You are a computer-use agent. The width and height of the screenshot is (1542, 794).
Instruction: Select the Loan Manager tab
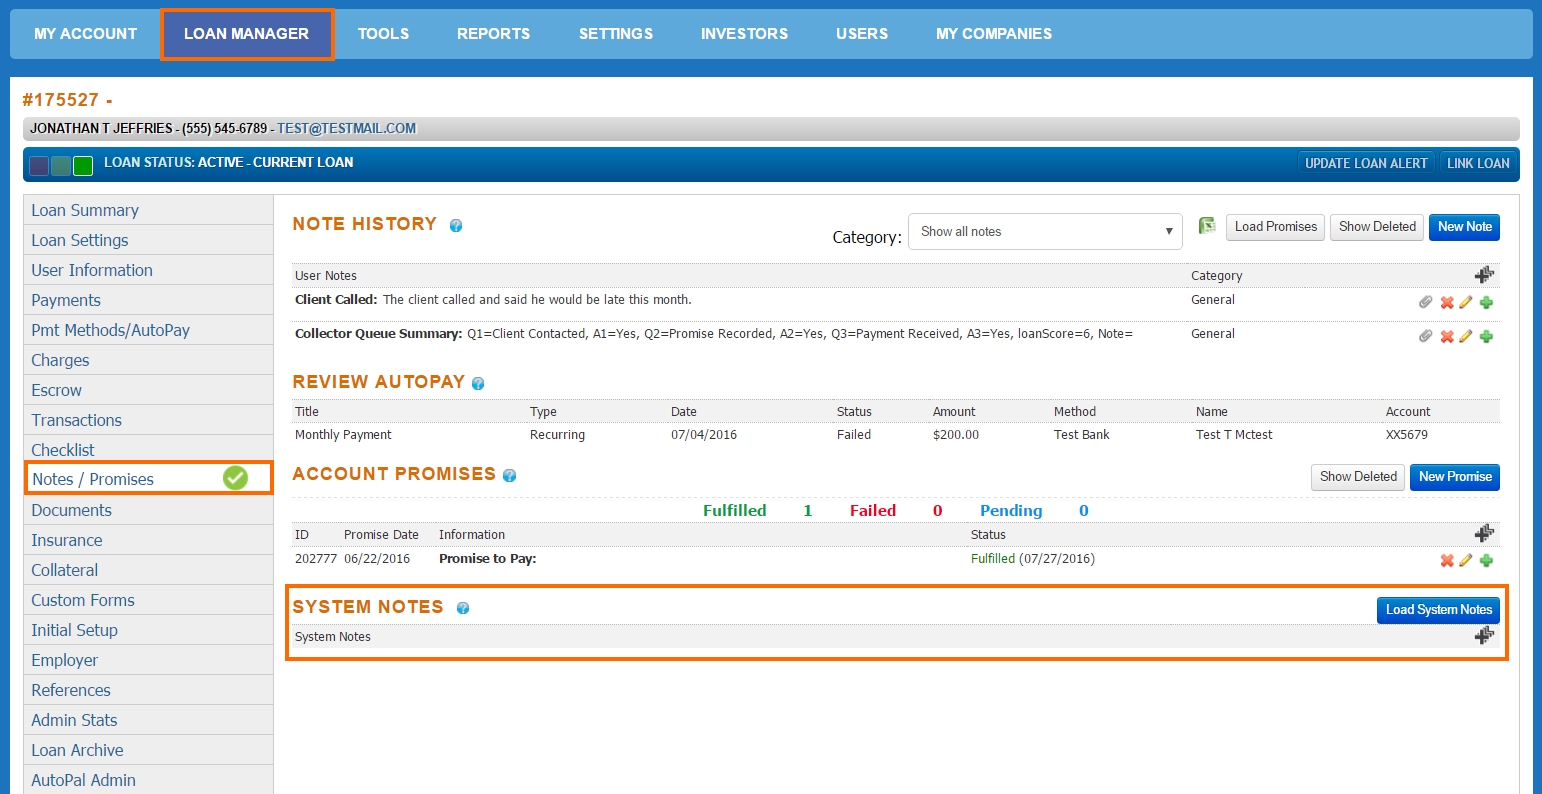[247, 34]
